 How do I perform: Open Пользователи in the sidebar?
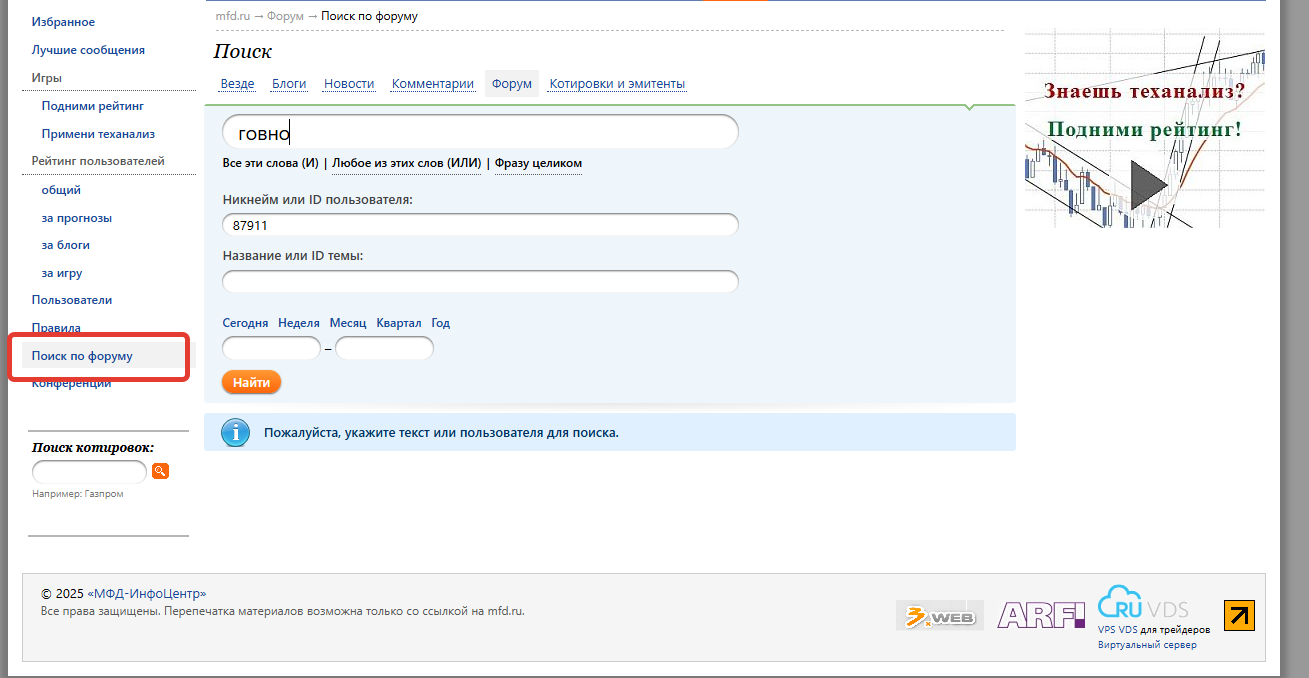(x=72, y=300)
